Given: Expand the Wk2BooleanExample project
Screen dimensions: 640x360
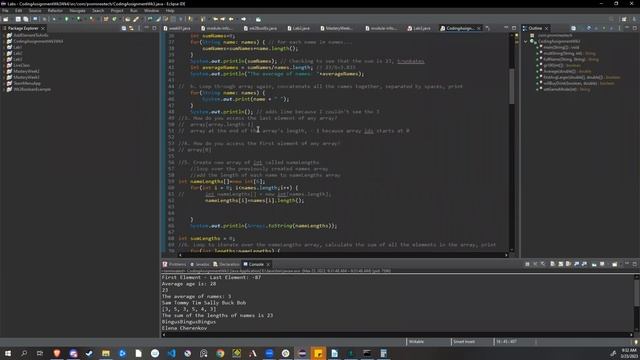Looking at the screenshot, I should pyautogui.click(x=4, y=89).
